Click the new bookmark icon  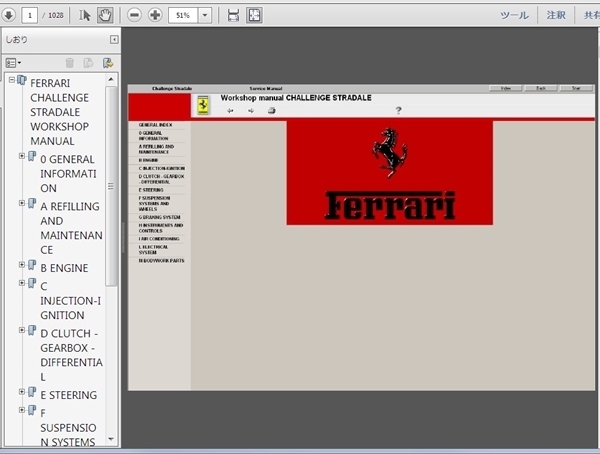tap(88, 63)
